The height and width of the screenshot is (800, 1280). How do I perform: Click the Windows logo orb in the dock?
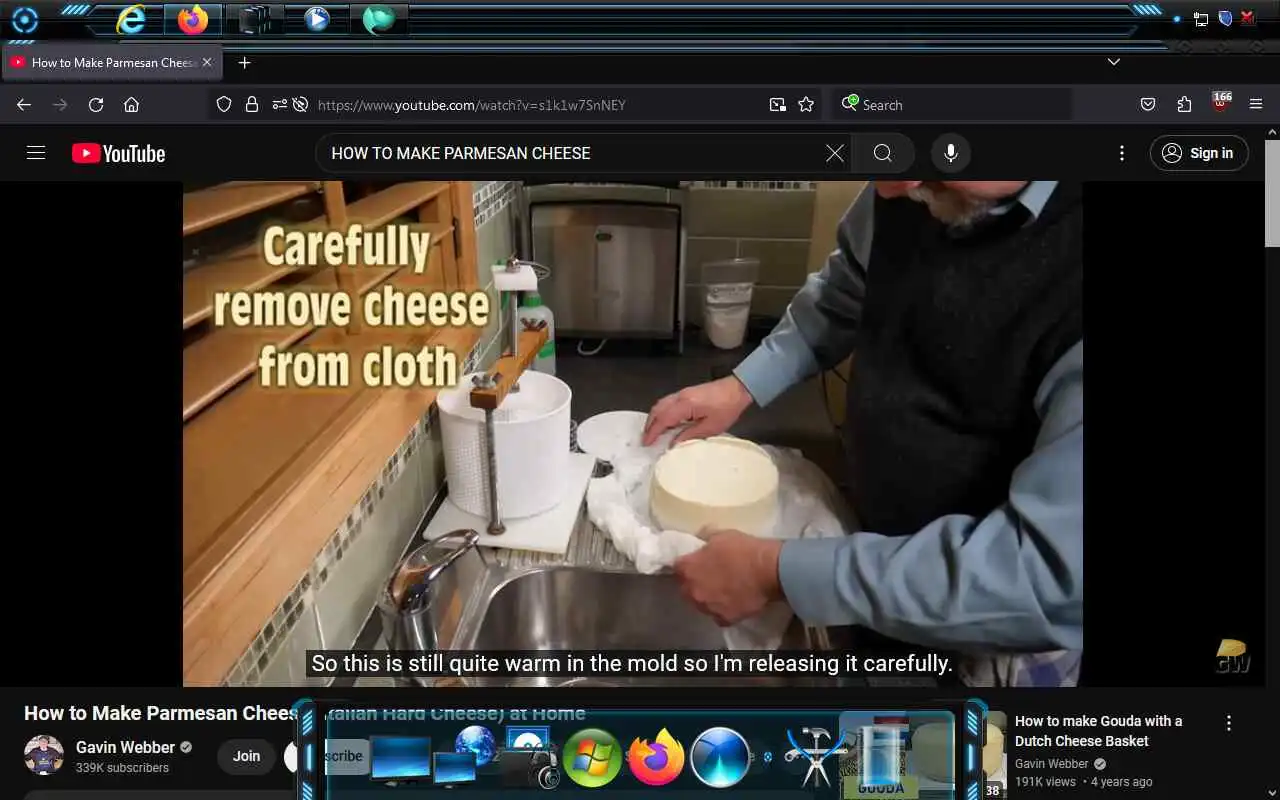pyautogui.click(x=592, y=758)
